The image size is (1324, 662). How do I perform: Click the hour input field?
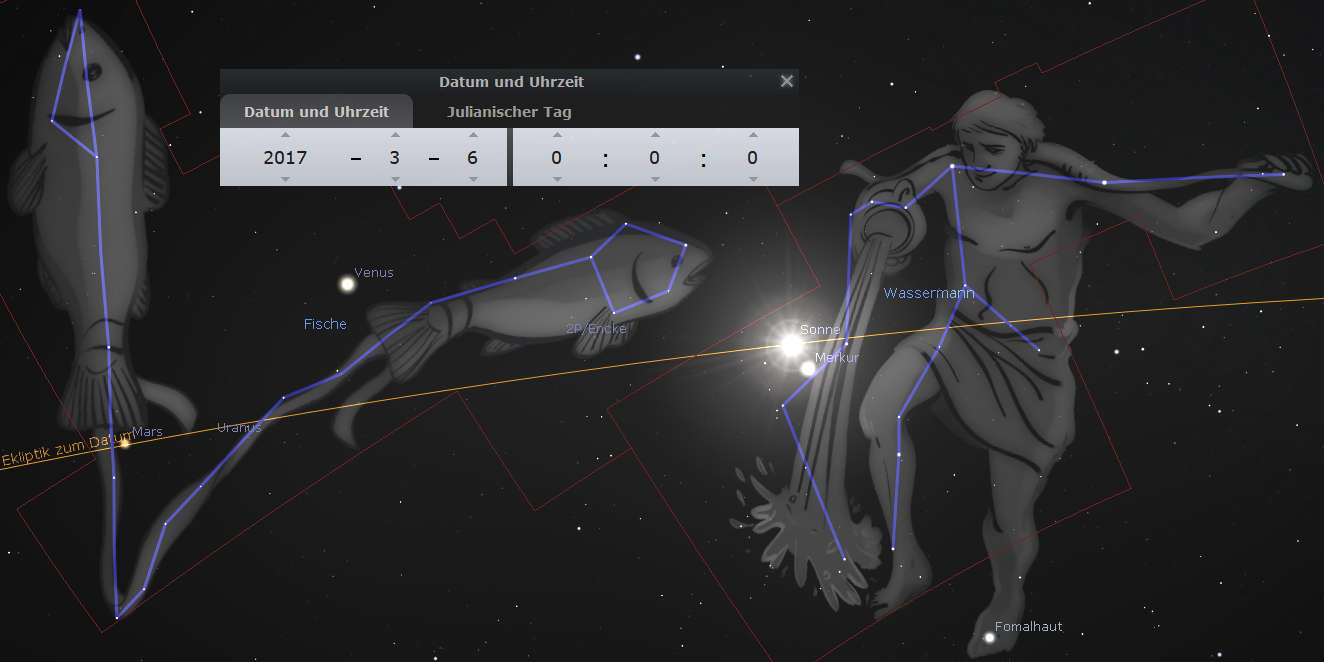(x=556, y=158)
